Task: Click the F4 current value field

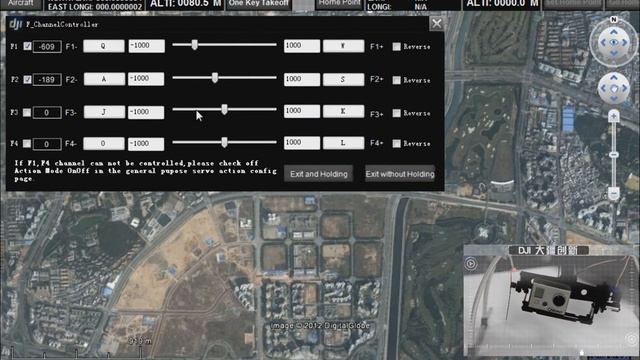Action: point(47,144)
